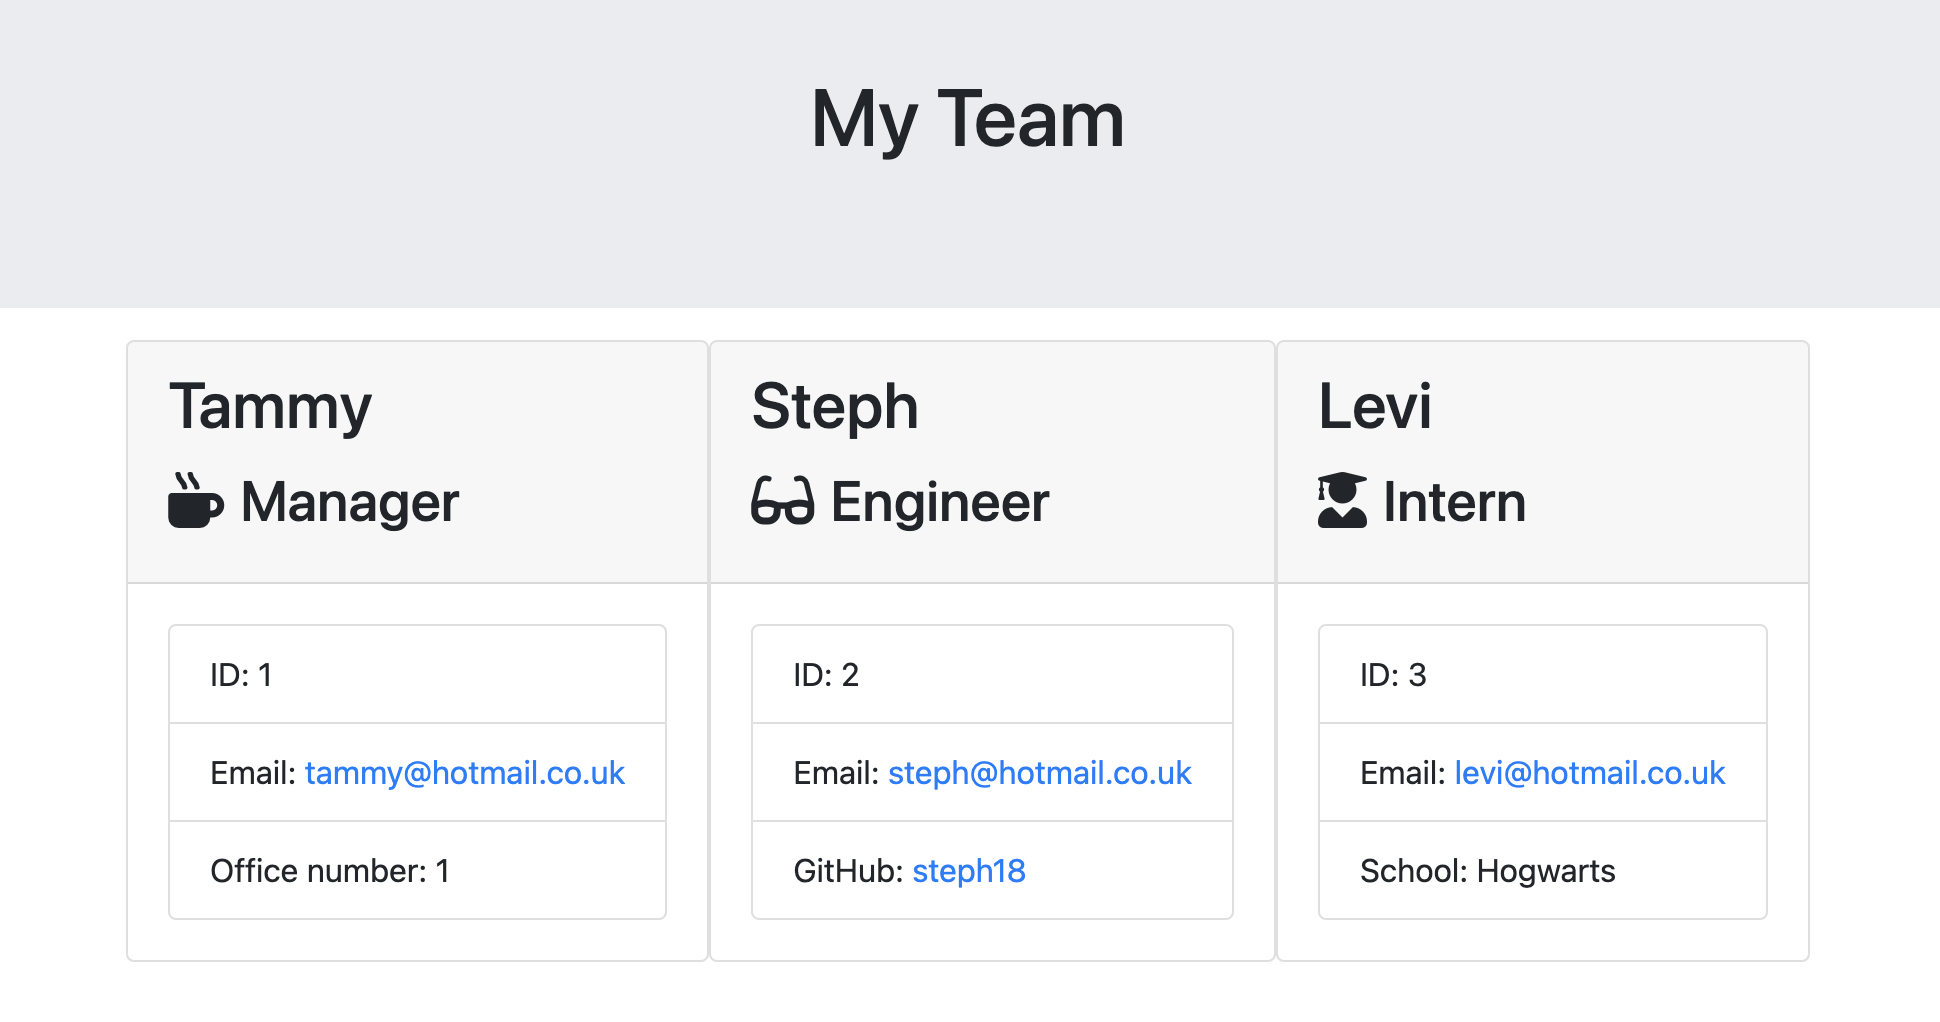Select the Tammy name heading
Image resolution: width=1940 pixels, height=1022 pixels.
coord(270,408)
